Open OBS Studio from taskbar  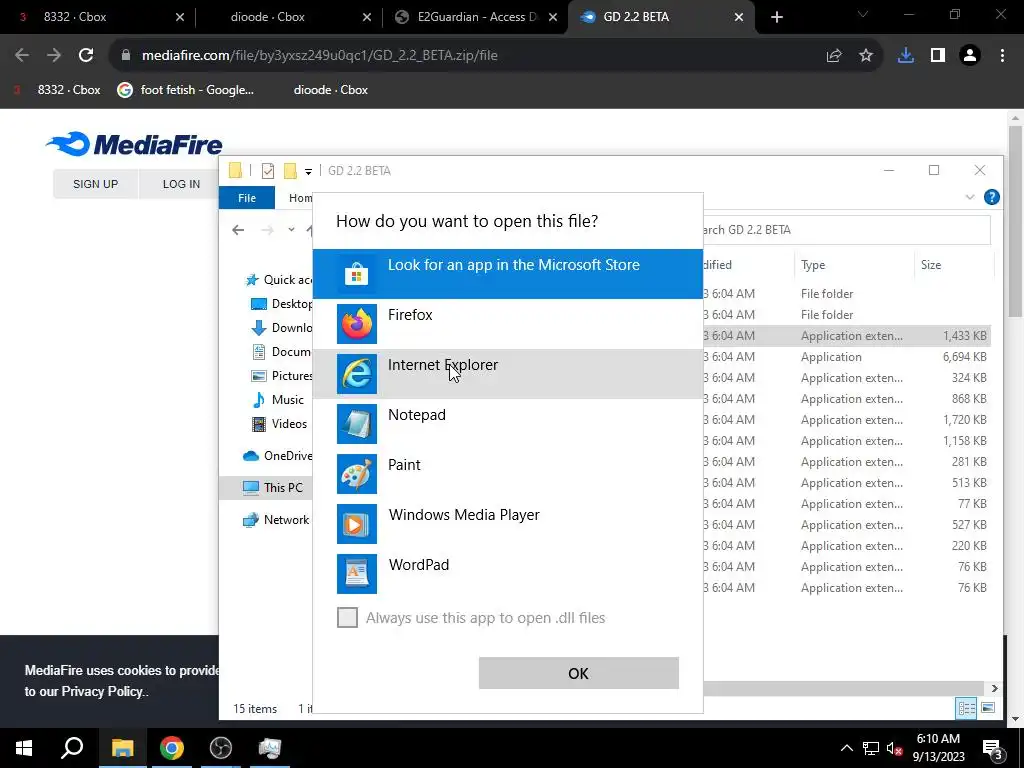221,748
